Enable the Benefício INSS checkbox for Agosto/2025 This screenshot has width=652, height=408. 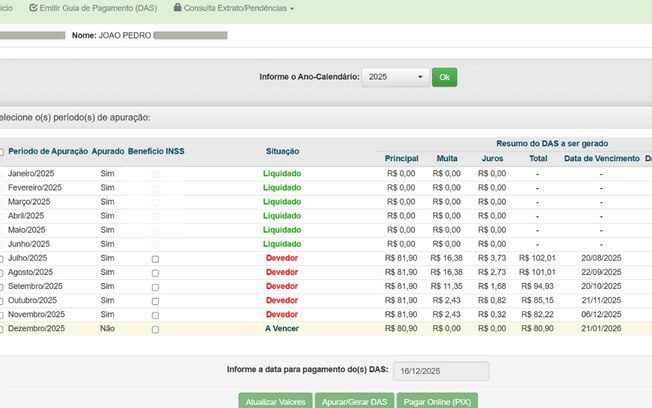[155, 273]
